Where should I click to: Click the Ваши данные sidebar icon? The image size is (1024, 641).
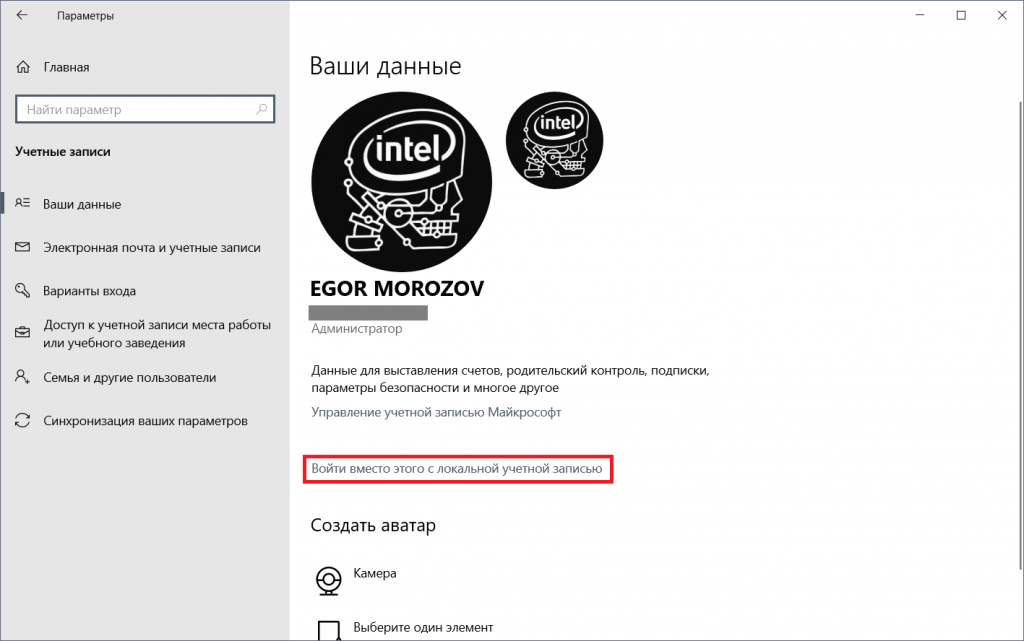23,204
